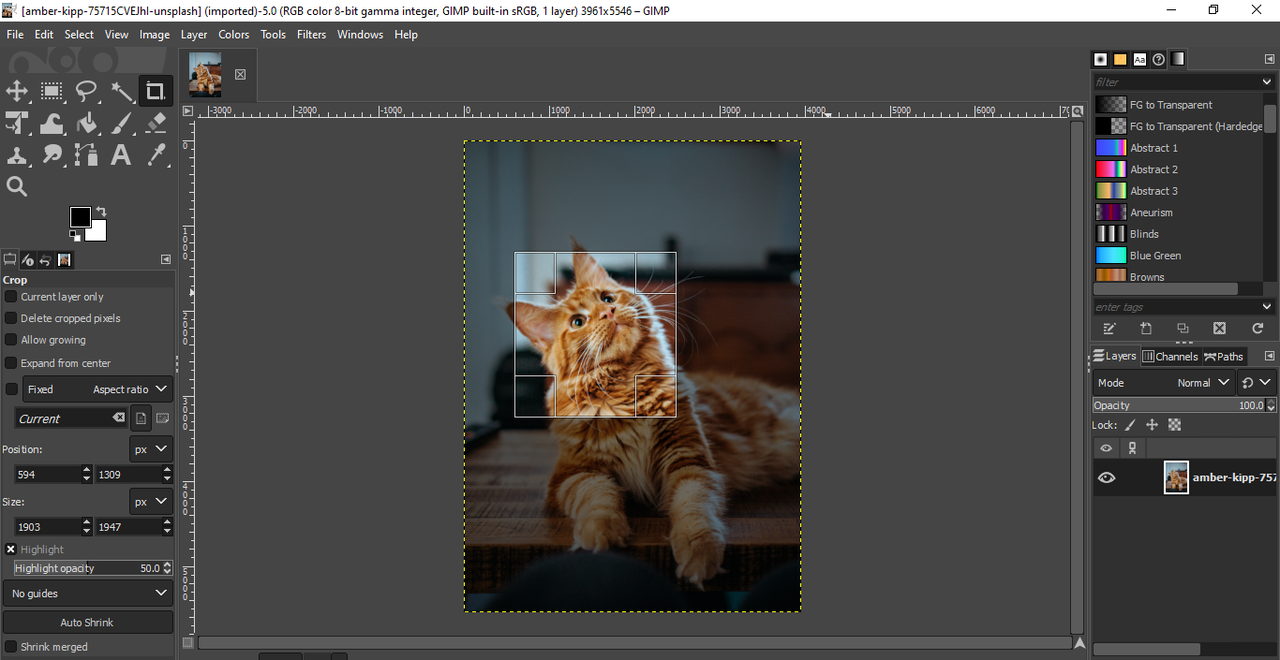This screenshot has width=1280, height=660.
Task: Open the Fixed Aspect ratio dropdown
Action: pos(98,389)
